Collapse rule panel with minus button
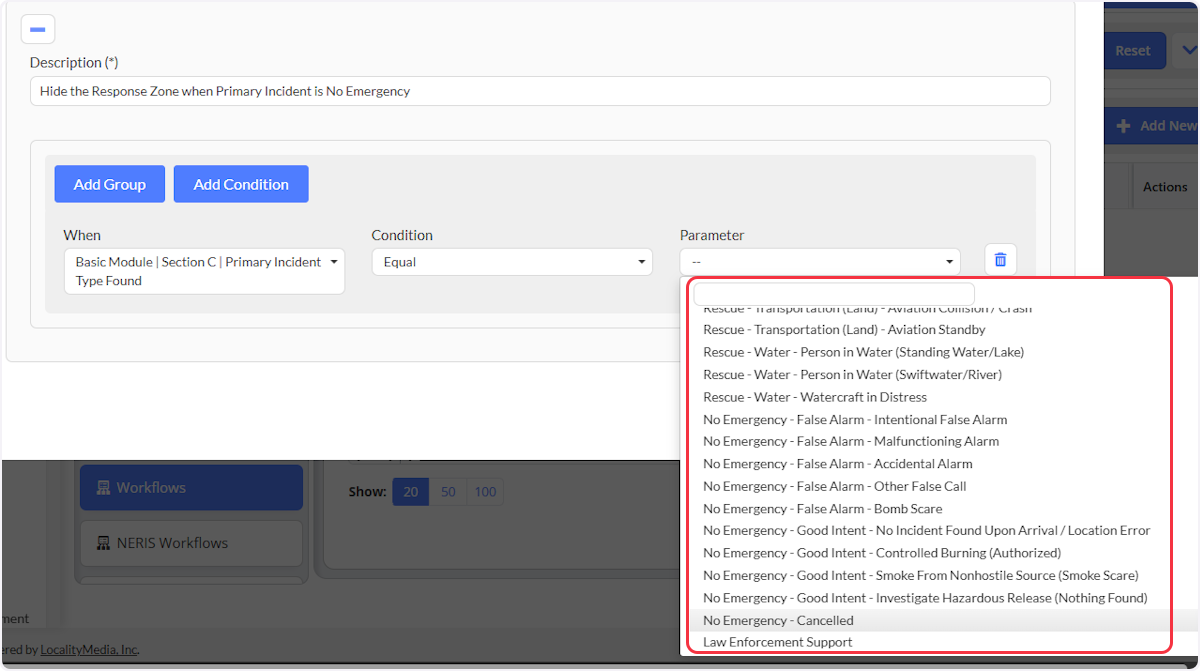Image resolution: width=1200 pixels, height=671 pixels. pyautogui.click(x=38, y=30)
